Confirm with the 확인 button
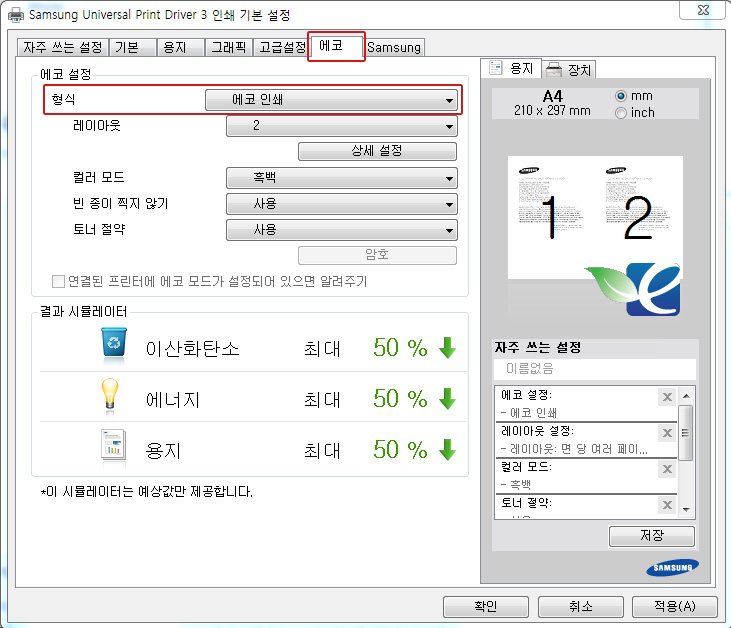This screenshot has height=628, width=731. coord(486,607)
